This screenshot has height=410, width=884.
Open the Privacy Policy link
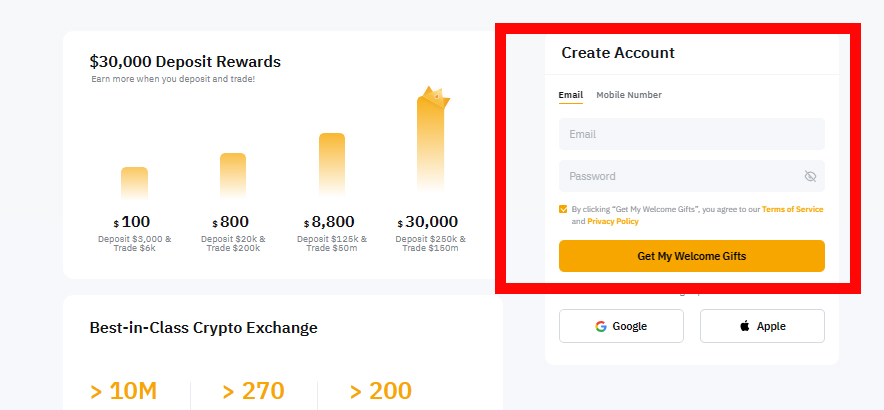click(613, 222)
